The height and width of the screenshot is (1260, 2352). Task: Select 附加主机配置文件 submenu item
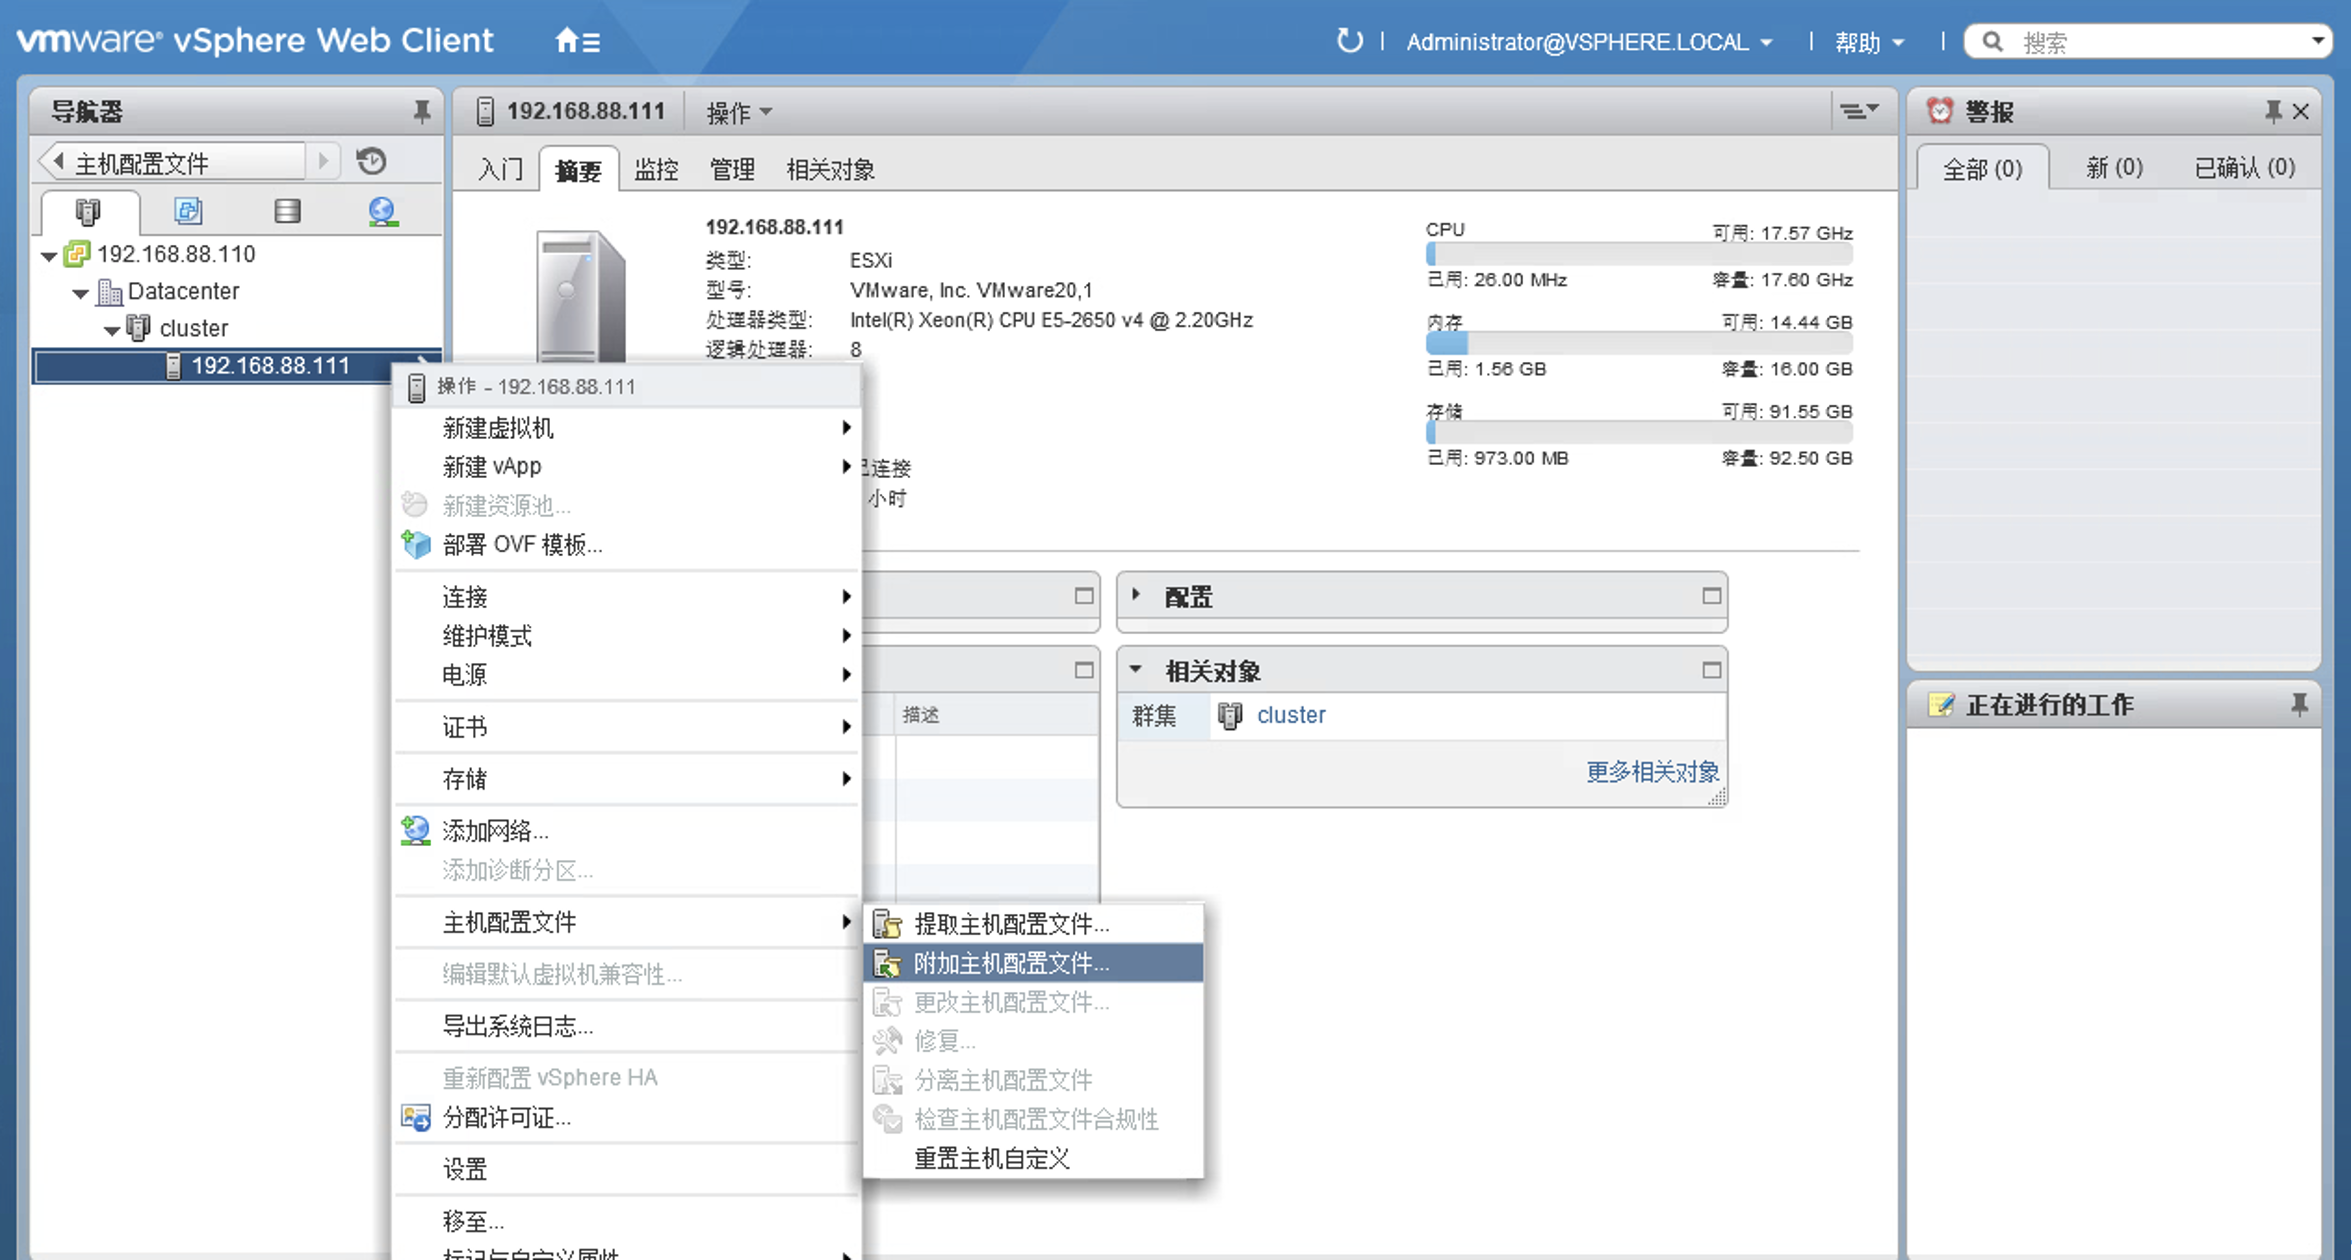click(1033, 963)
